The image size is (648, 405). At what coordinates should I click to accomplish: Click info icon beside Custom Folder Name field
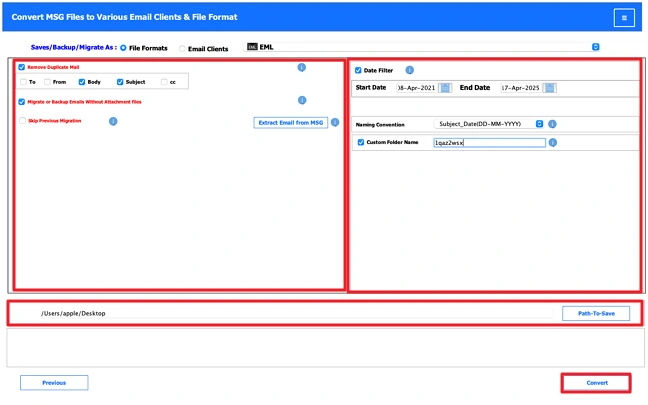click(552, 143)
